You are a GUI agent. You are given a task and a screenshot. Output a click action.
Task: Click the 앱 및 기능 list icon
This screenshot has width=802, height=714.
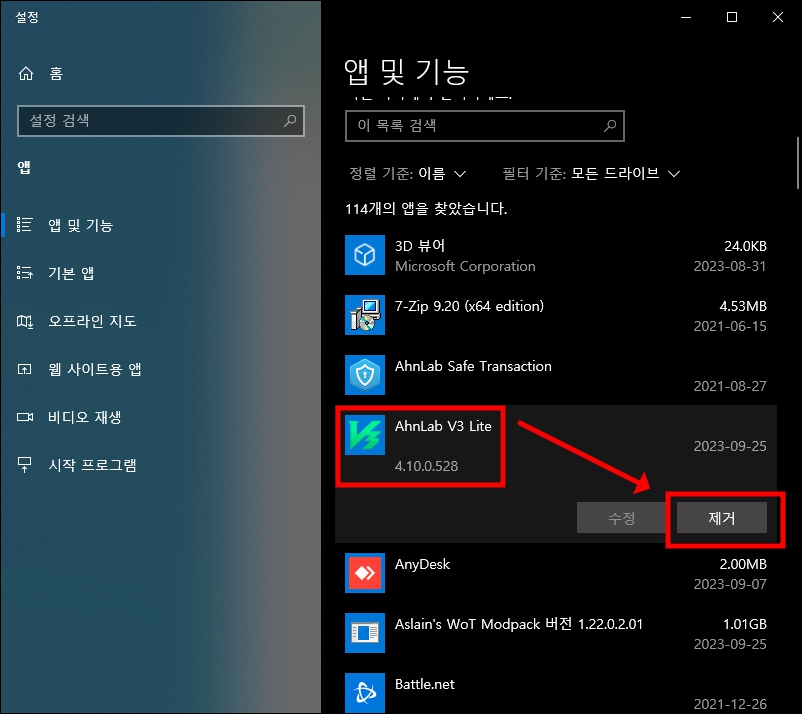point(25,225)
